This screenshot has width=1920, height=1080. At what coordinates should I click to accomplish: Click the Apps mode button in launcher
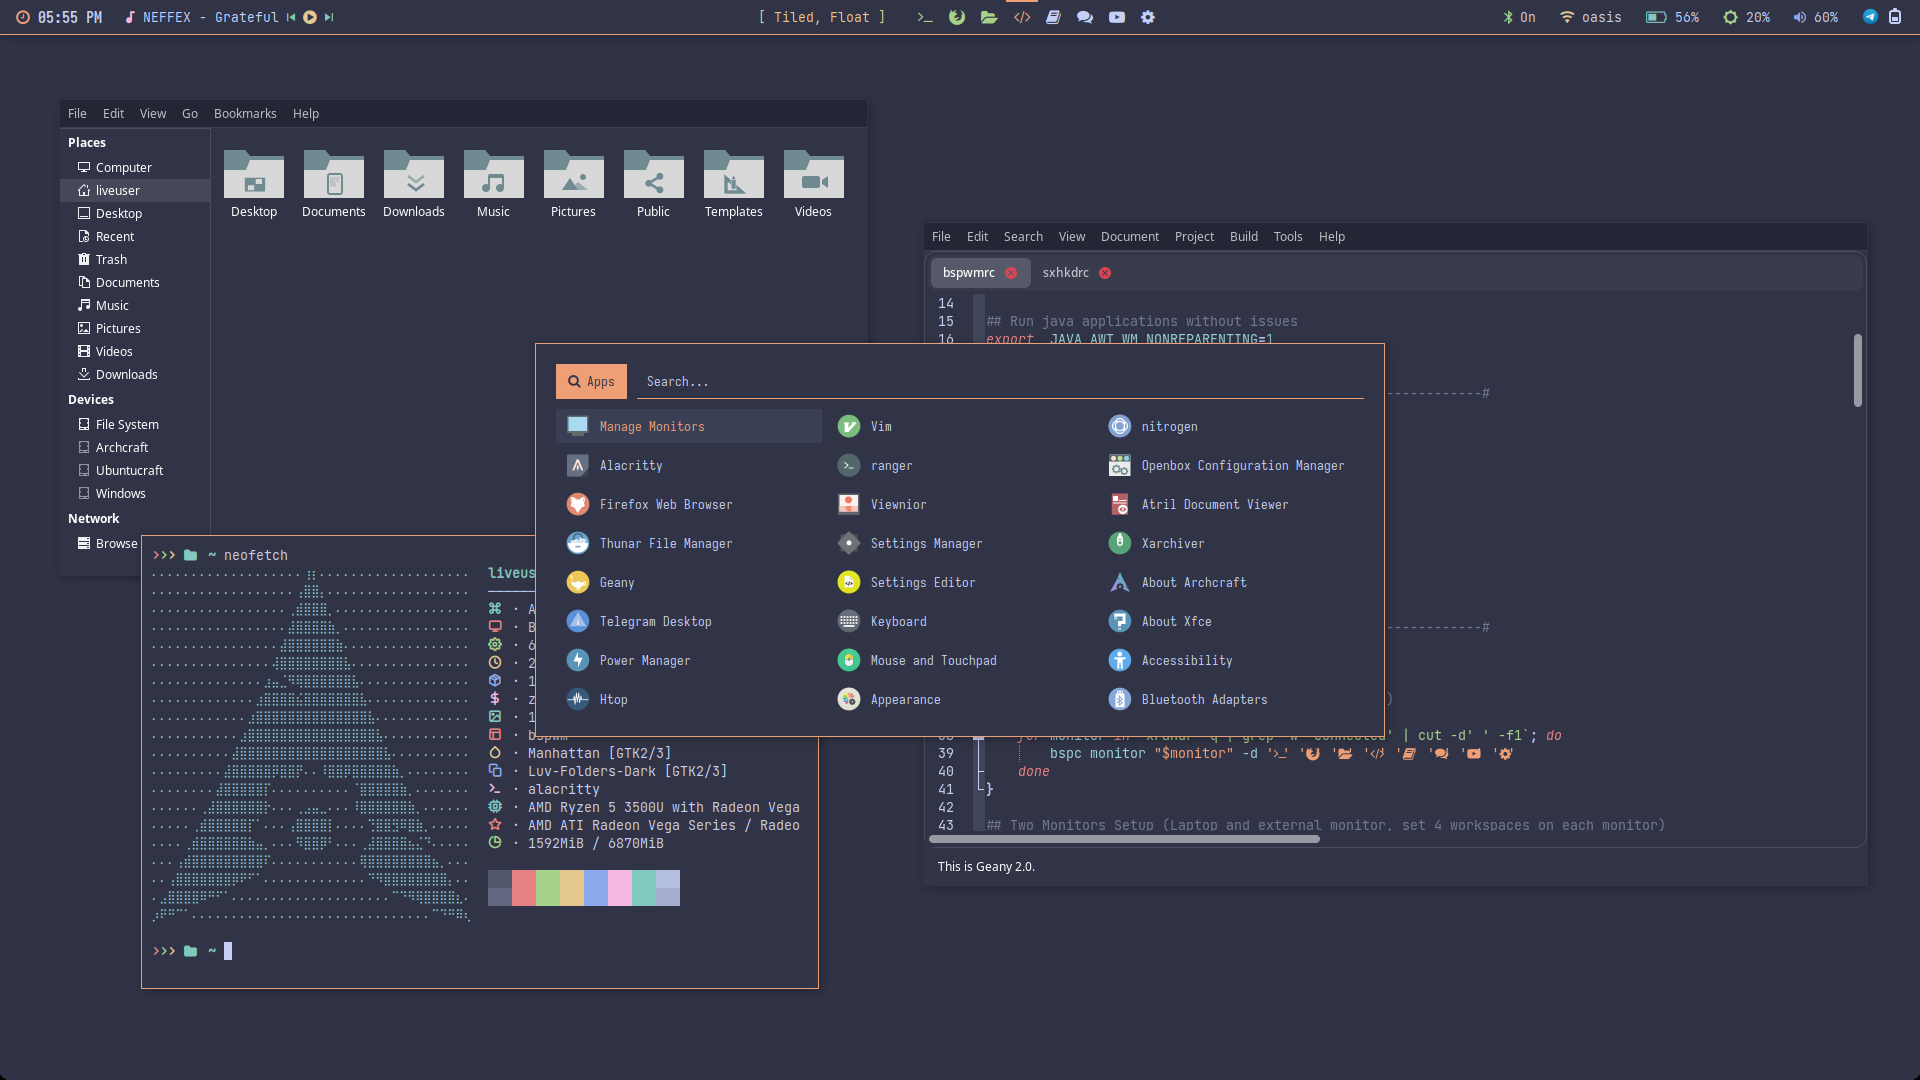tap(591, 382)
